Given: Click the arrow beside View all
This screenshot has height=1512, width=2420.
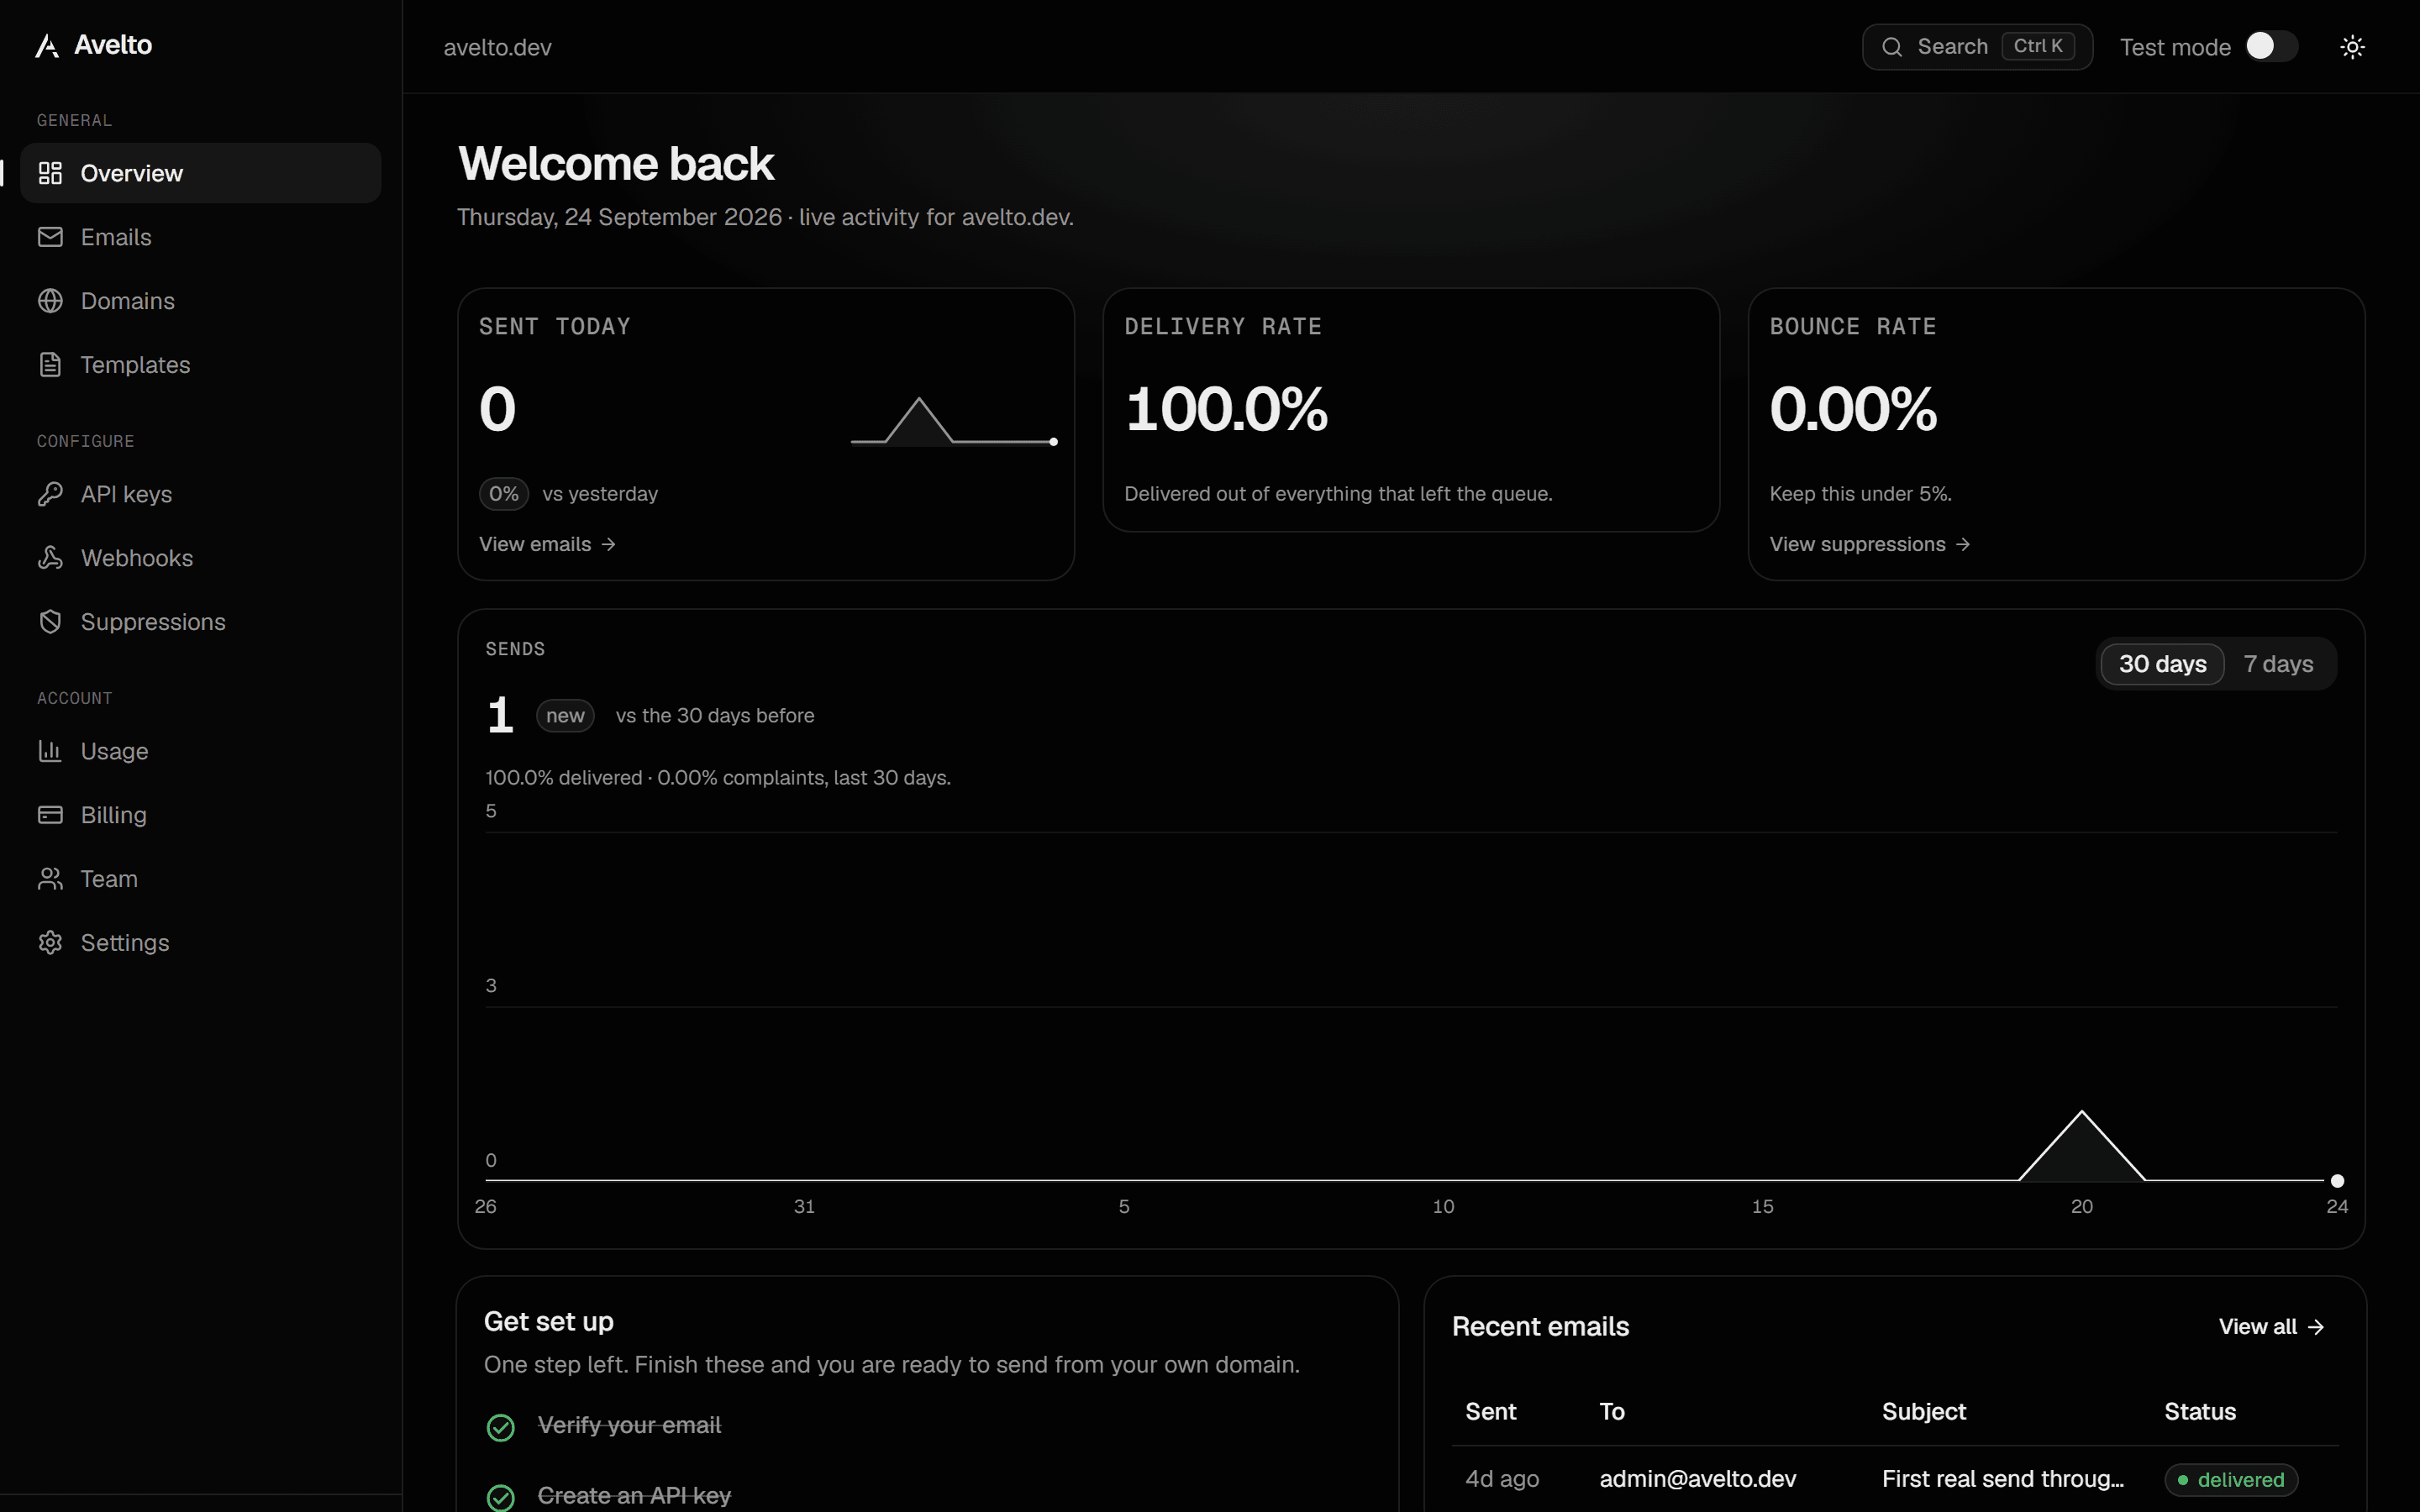Looking at the screenshot, I should (2316, 1327).
